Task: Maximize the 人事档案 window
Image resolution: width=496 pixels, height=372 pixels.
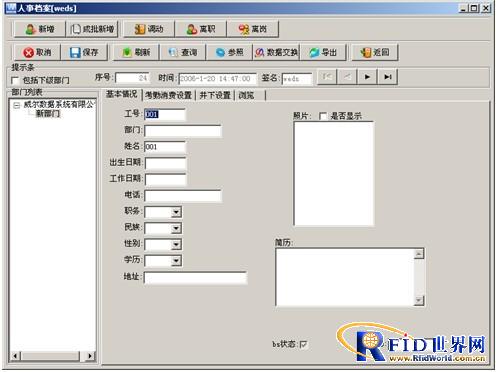Action: click(474, 8)
